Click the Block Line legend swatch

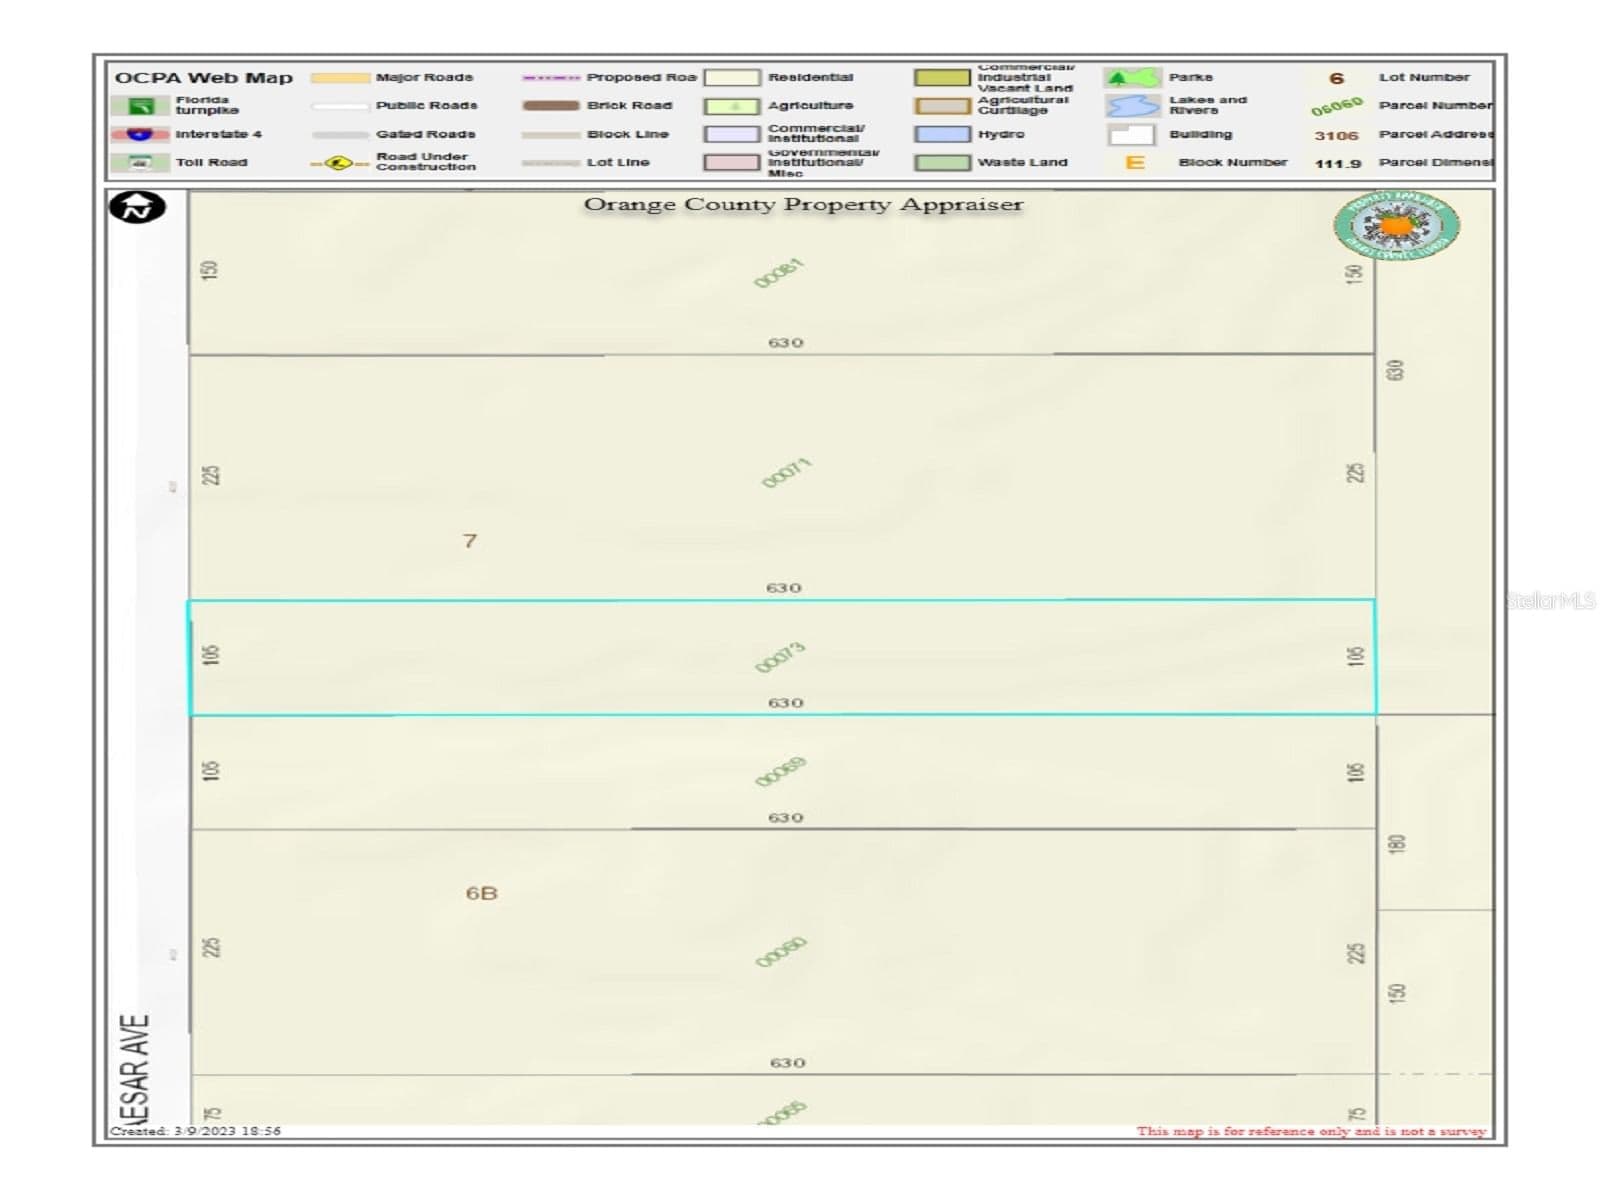pos(551,134)
